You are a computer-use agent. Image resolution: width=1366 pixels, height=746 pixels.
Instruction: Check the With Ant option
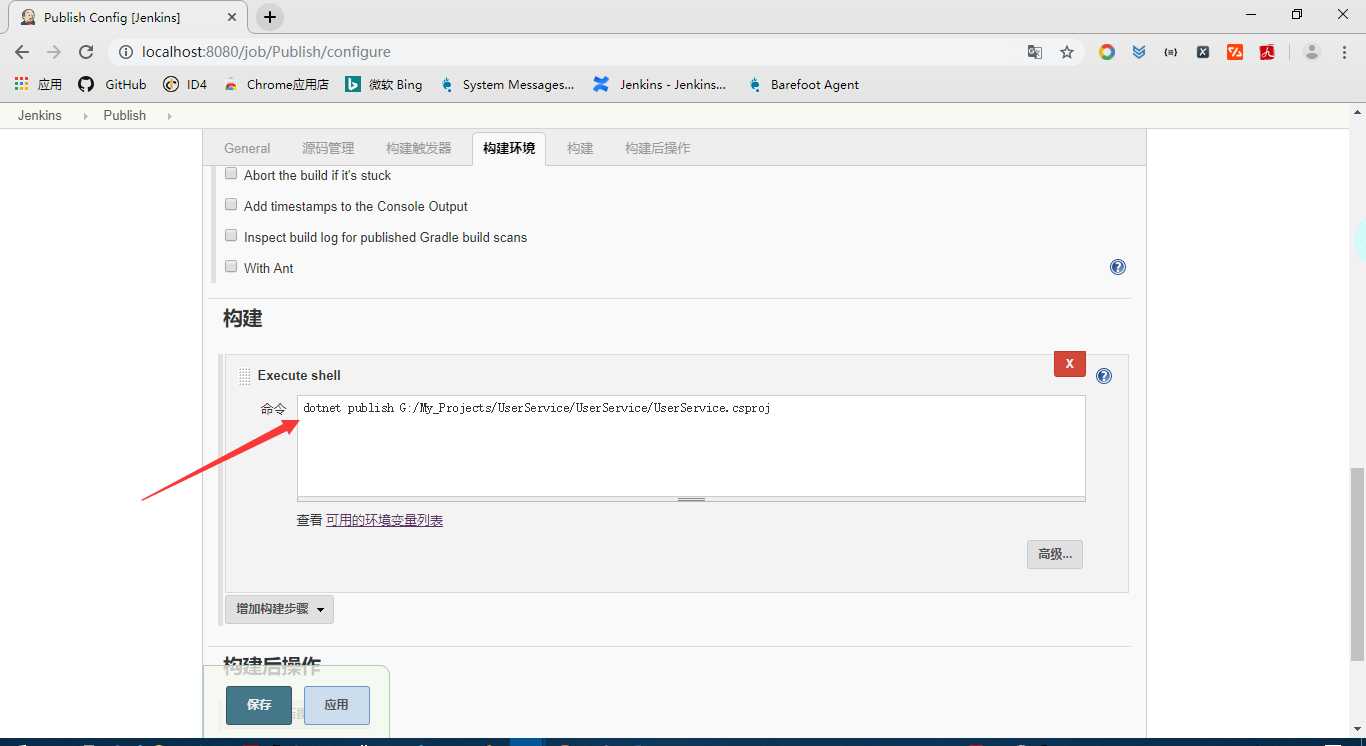231,267
